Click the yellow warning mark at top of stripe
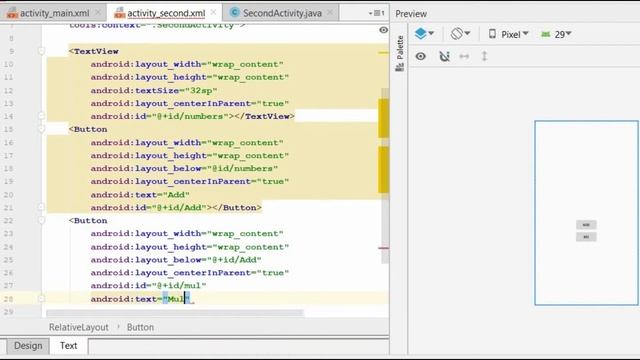The image size is (640, 360). pyautogui.click(x=383, y=53)
